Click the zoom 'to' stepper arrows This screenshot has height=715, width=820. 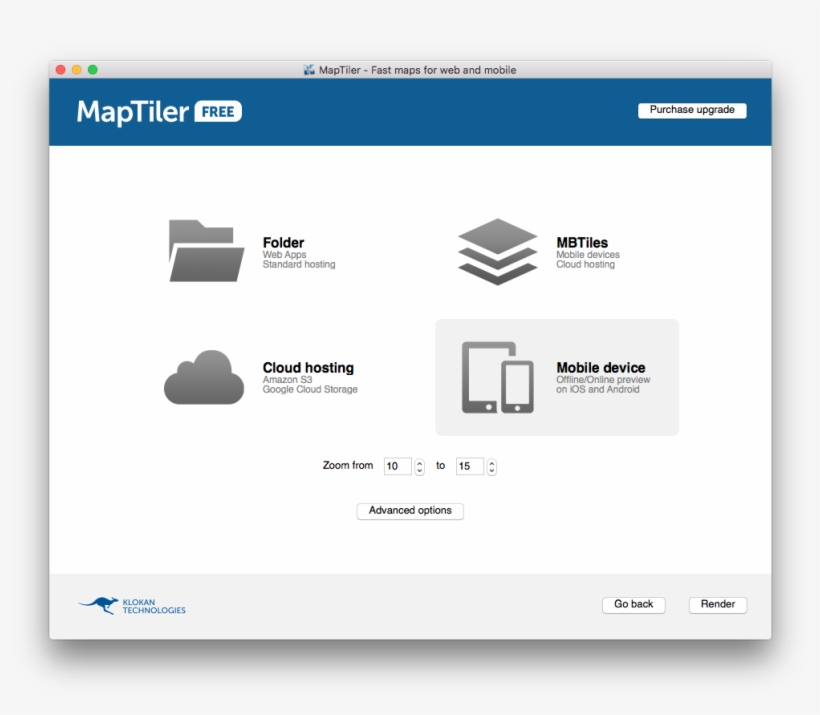click(492, 466)
